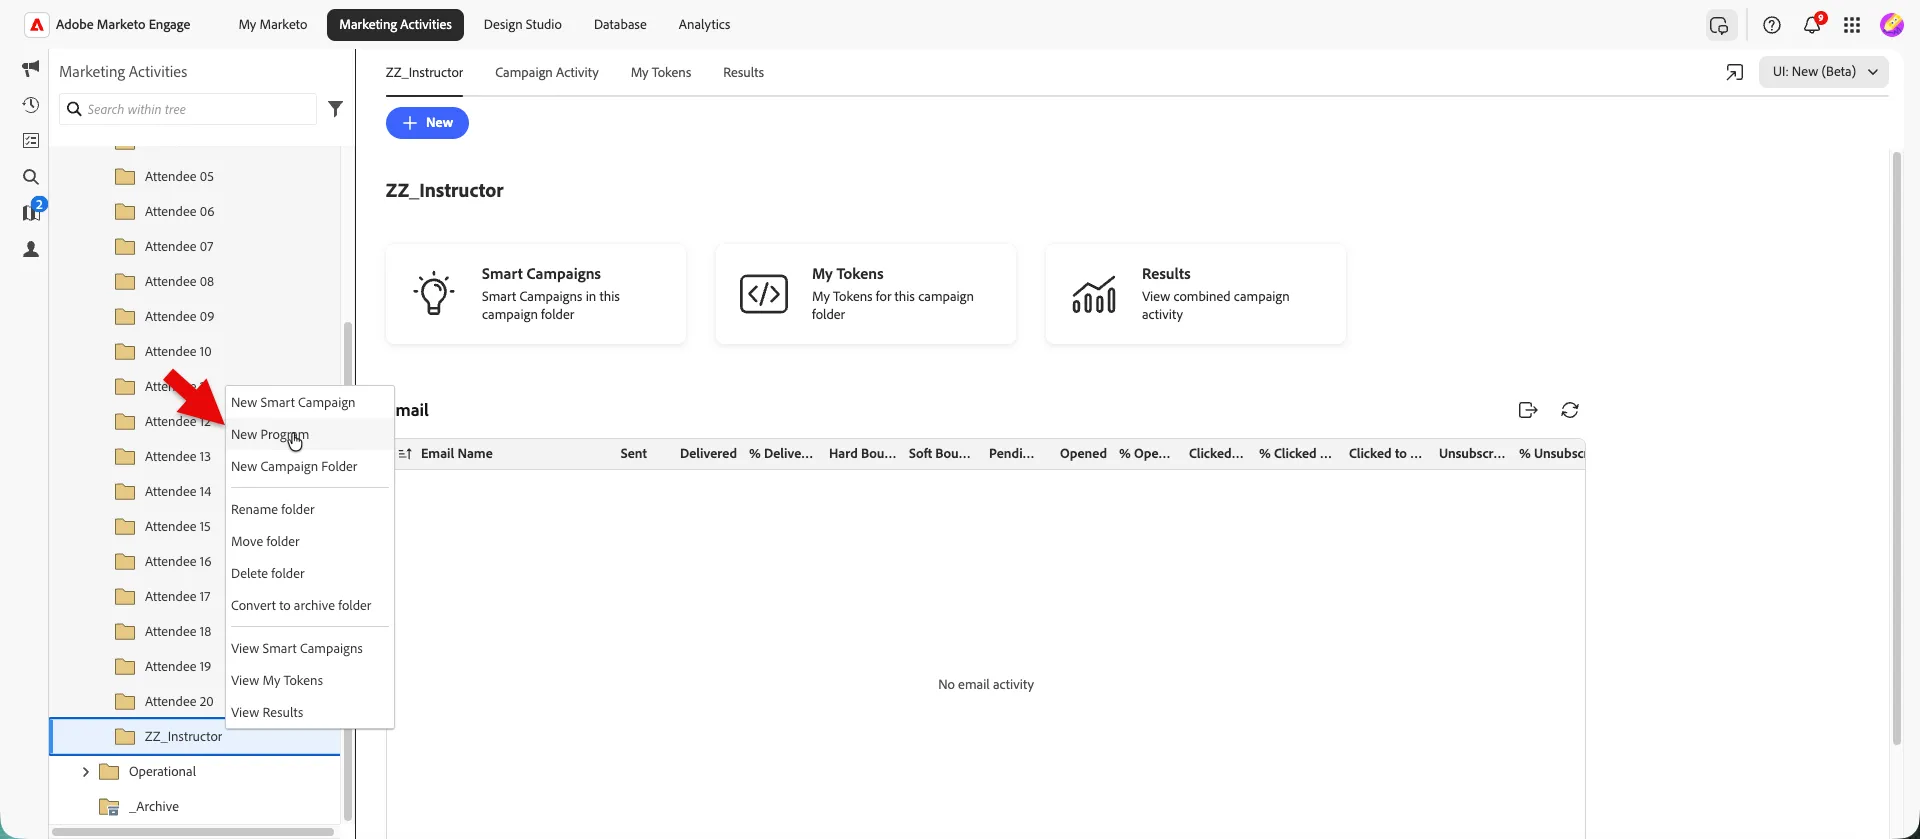Select Convert to archive folder

[310, 605]
